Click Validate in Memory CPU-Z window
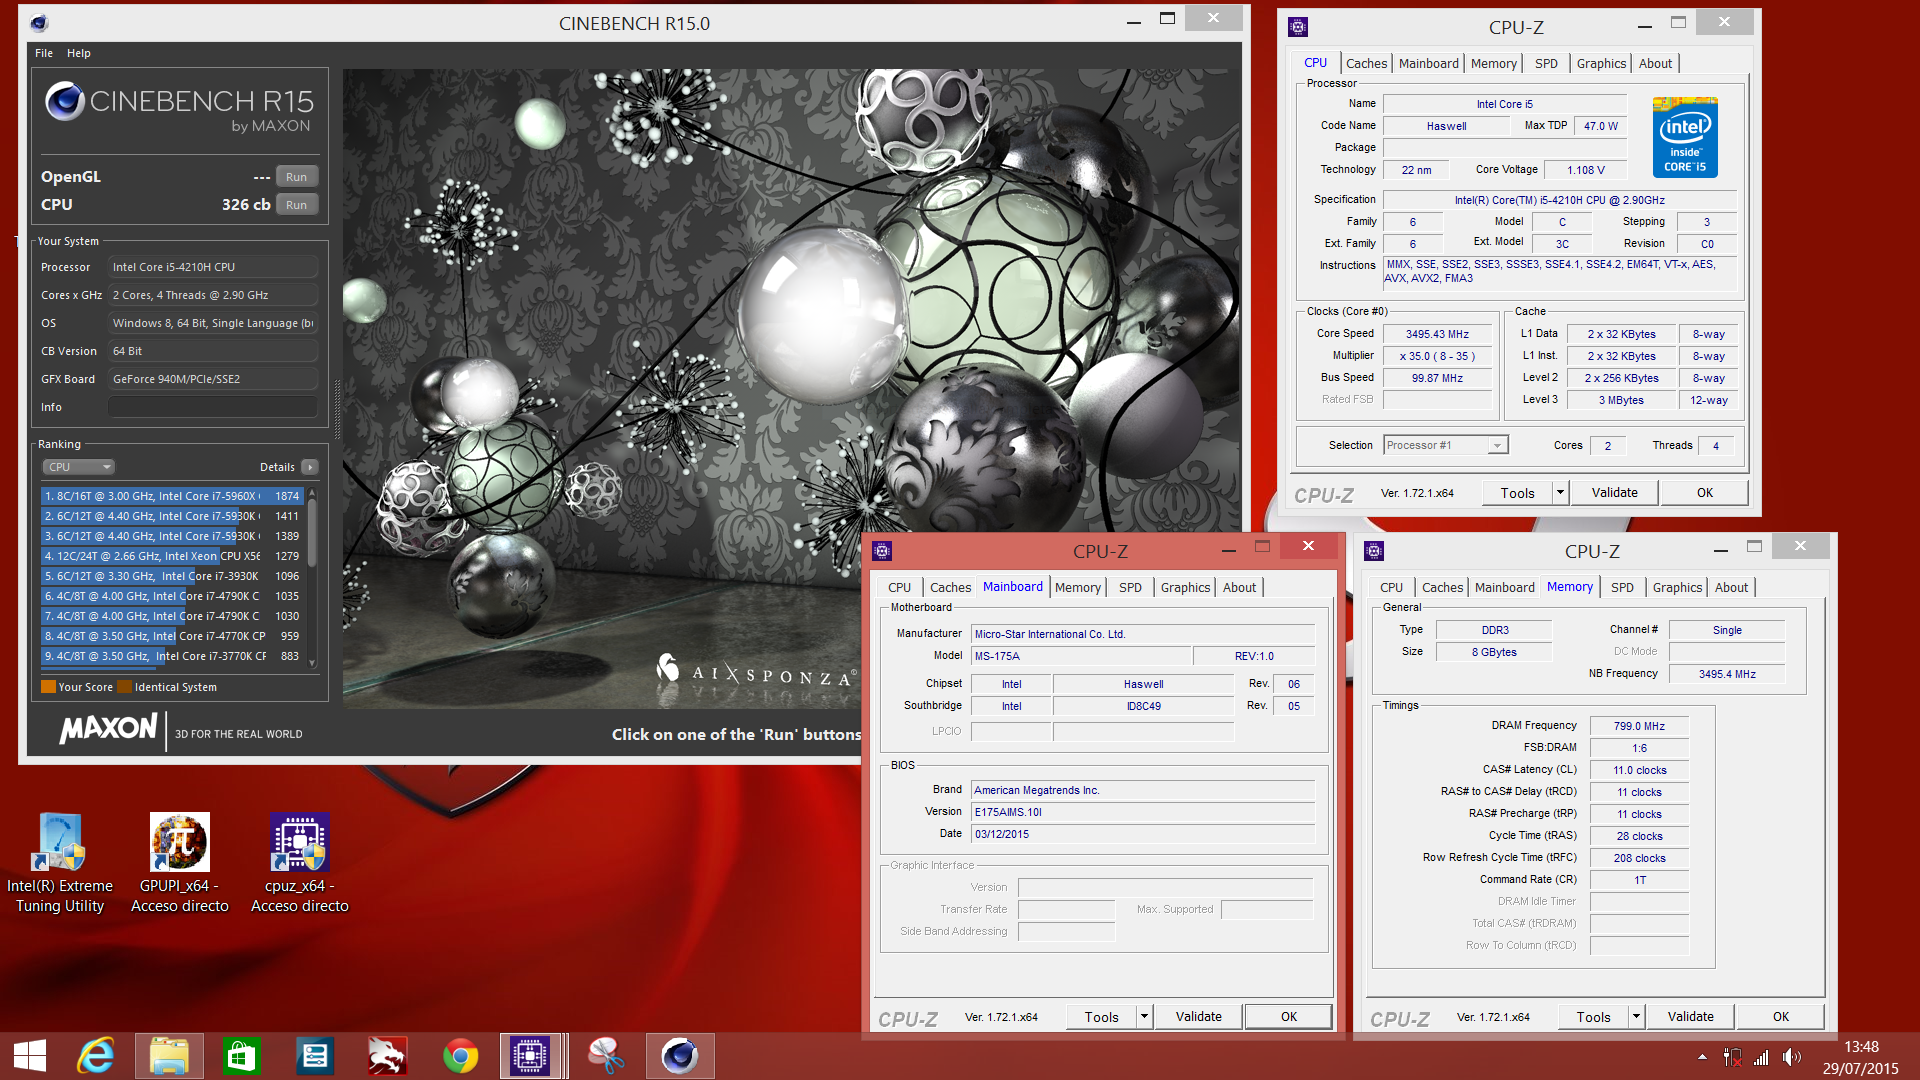Viewport: 1920px width, 1080px height. tap(1690, 1017)
